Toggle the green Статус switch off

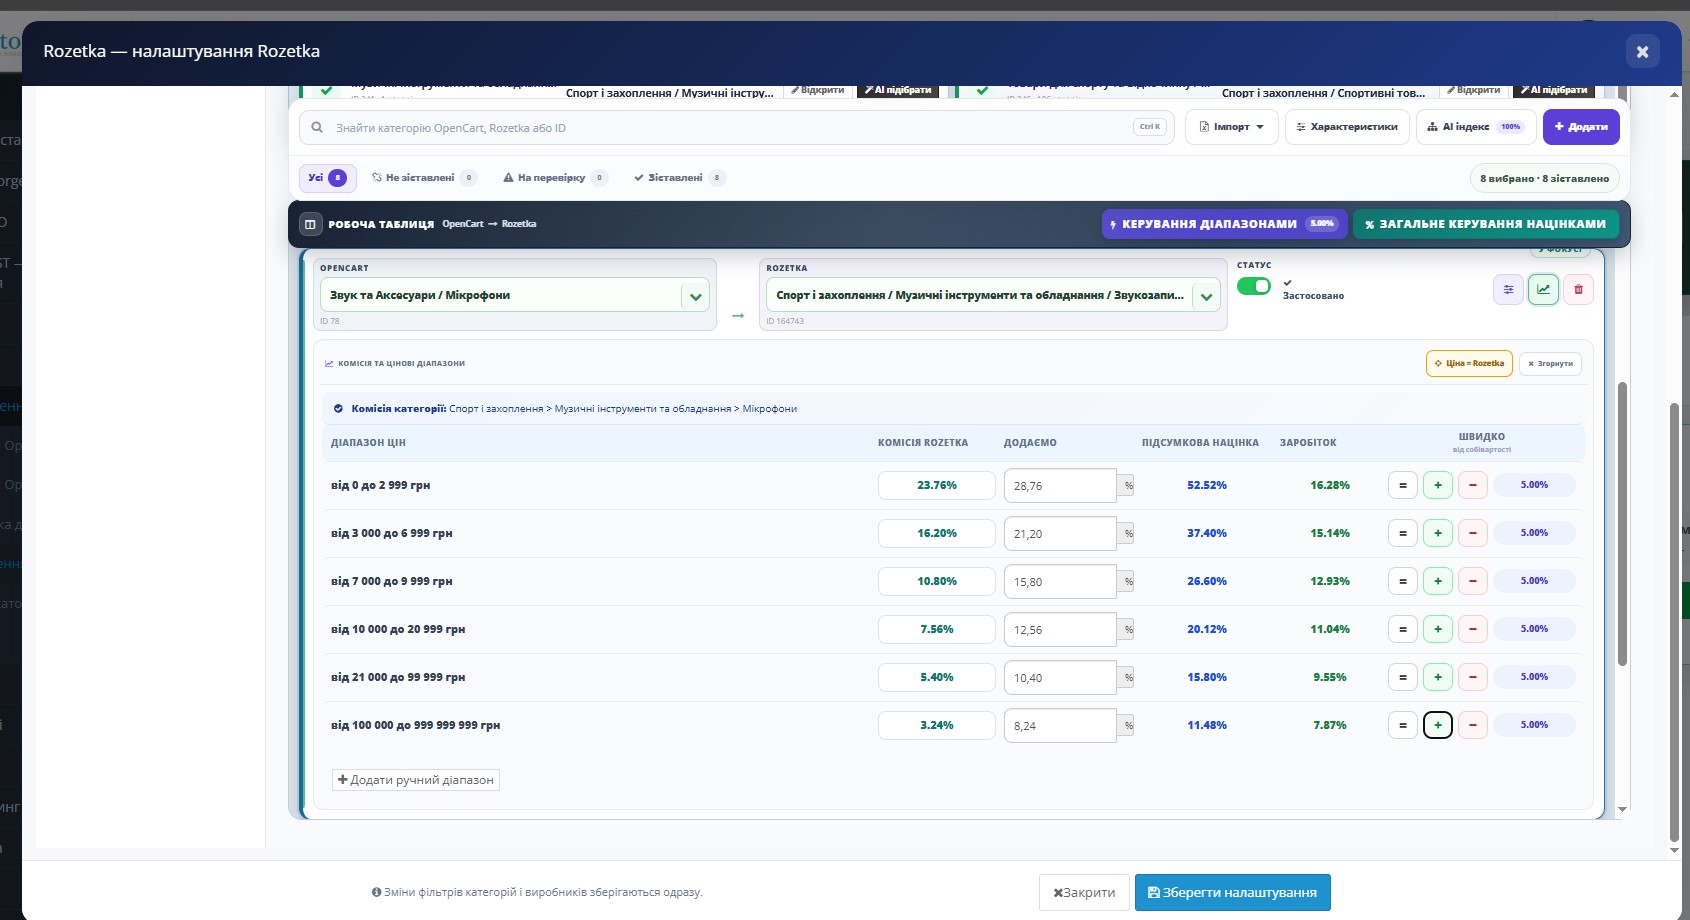point(1254,286)
